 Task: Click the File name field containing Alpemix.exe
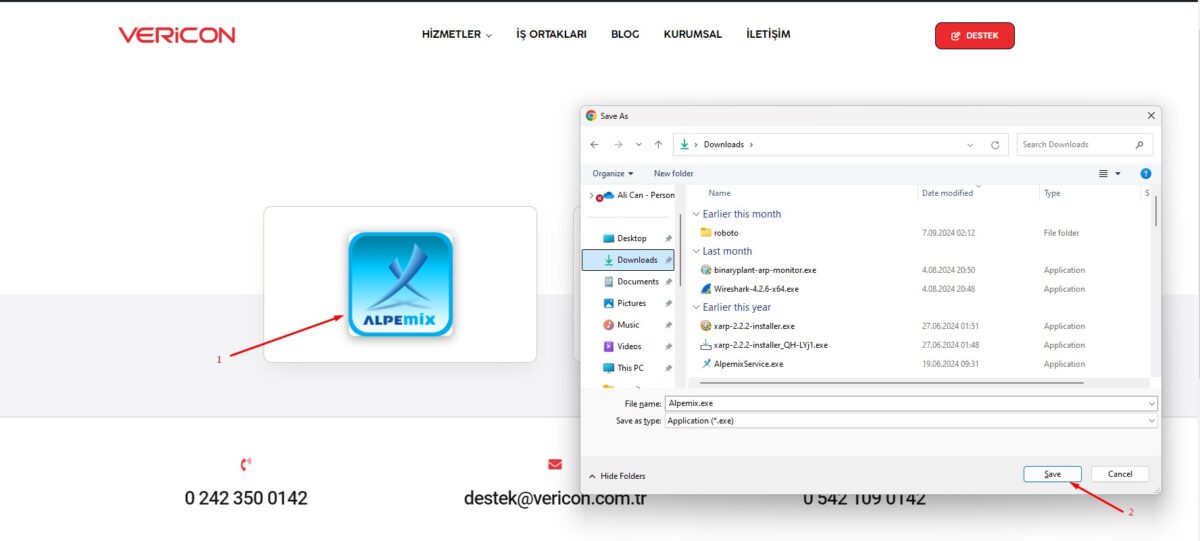(x=911, y=403)
